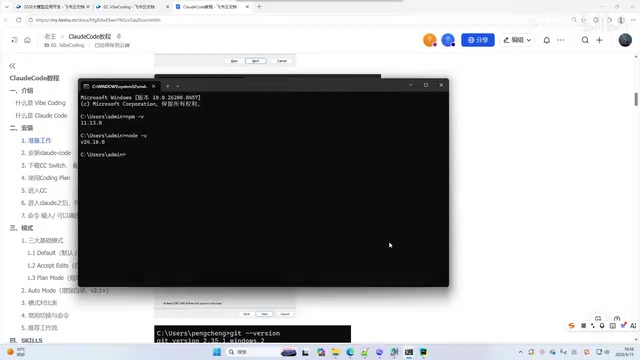Screen dimensions: 640x360
Task: Jump to 1.3 Plan Mode outline item
Action: click(52, 278)
